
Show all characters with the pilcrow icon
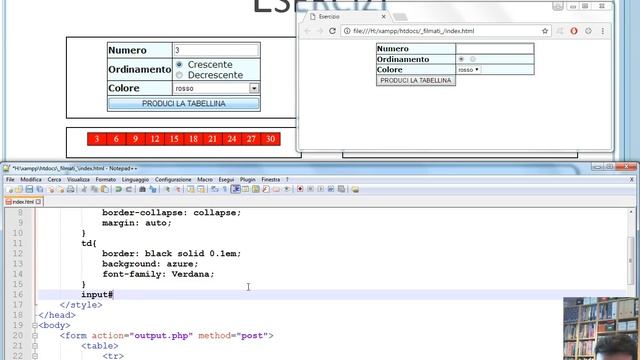224,189
